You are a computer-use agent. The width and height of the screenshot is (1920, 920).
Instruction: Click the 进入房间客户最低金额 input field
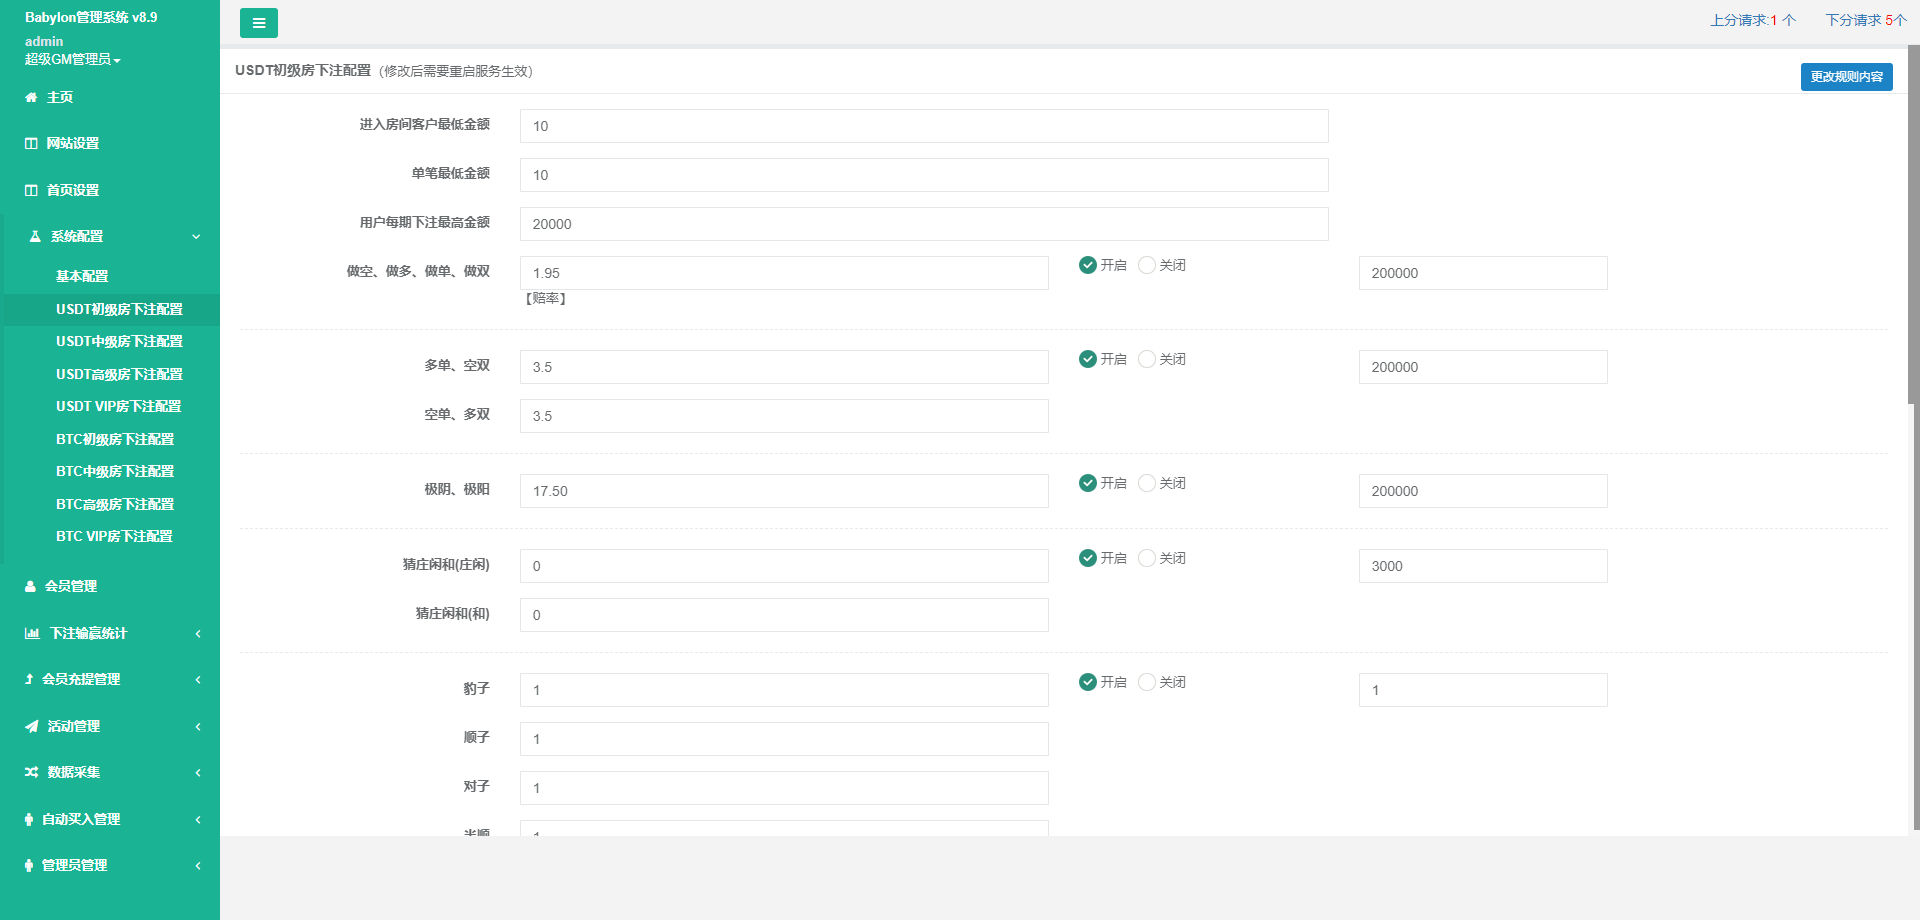923,126
